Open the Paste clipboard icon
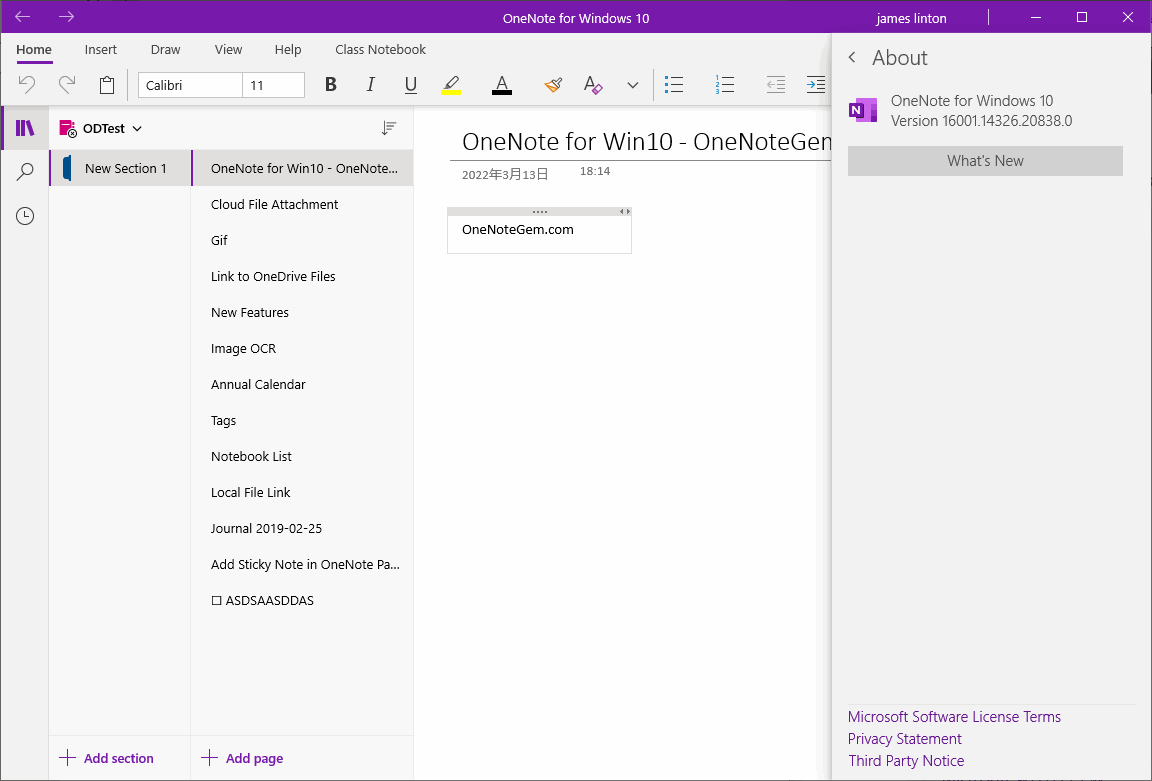The height and width of the screenshot is (781, 1152). pos(107,85)
